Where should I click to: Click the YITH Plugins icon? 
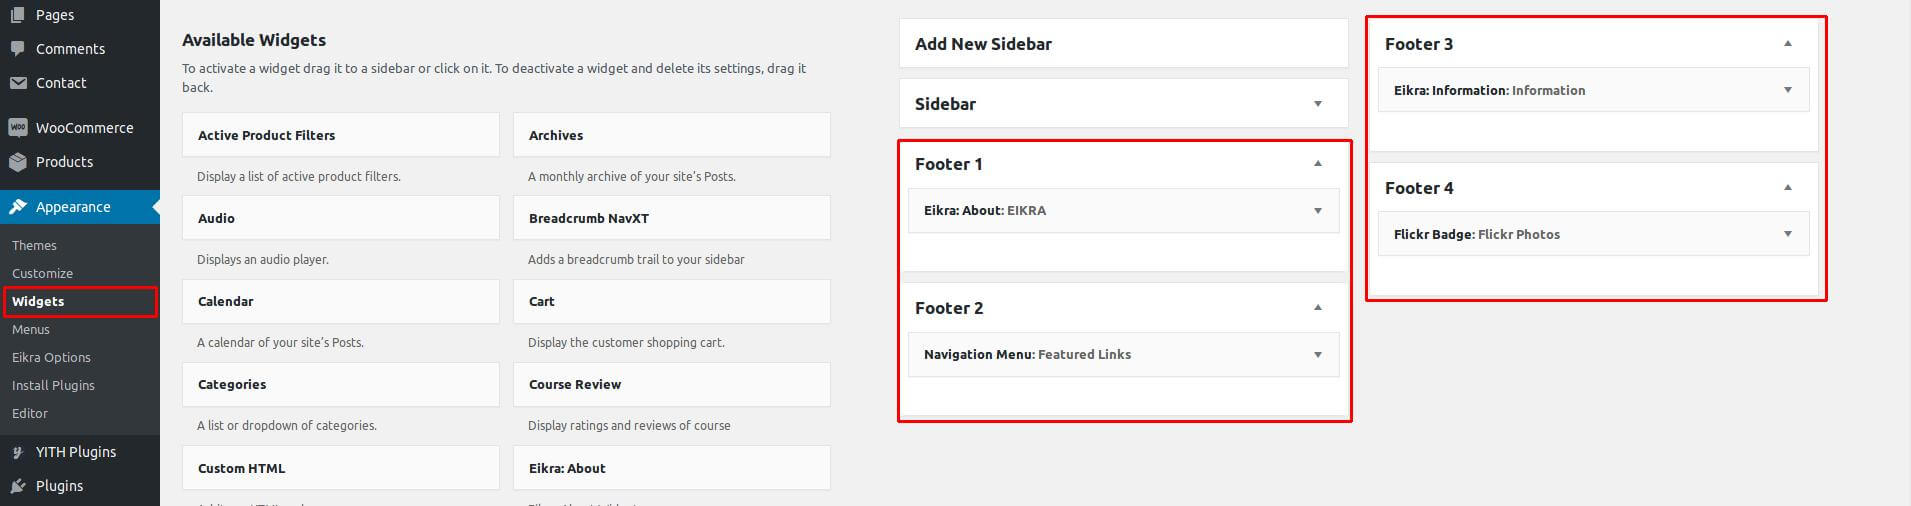17,451
